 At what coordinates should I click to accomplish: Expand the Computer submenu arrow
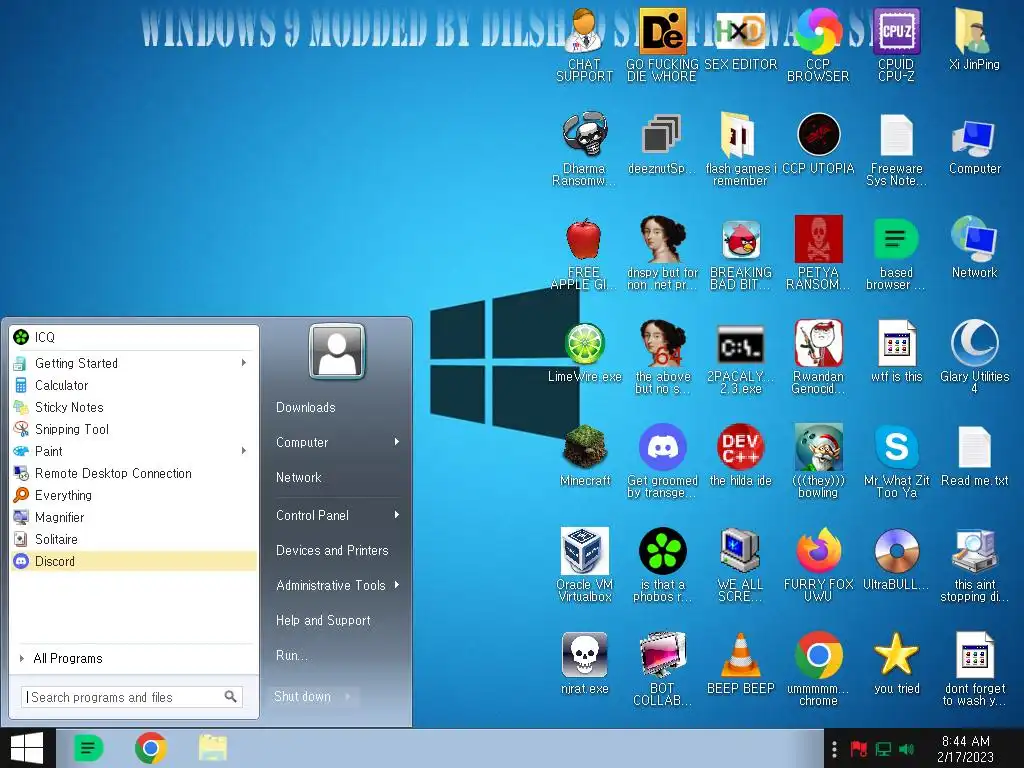click(396, 442)
